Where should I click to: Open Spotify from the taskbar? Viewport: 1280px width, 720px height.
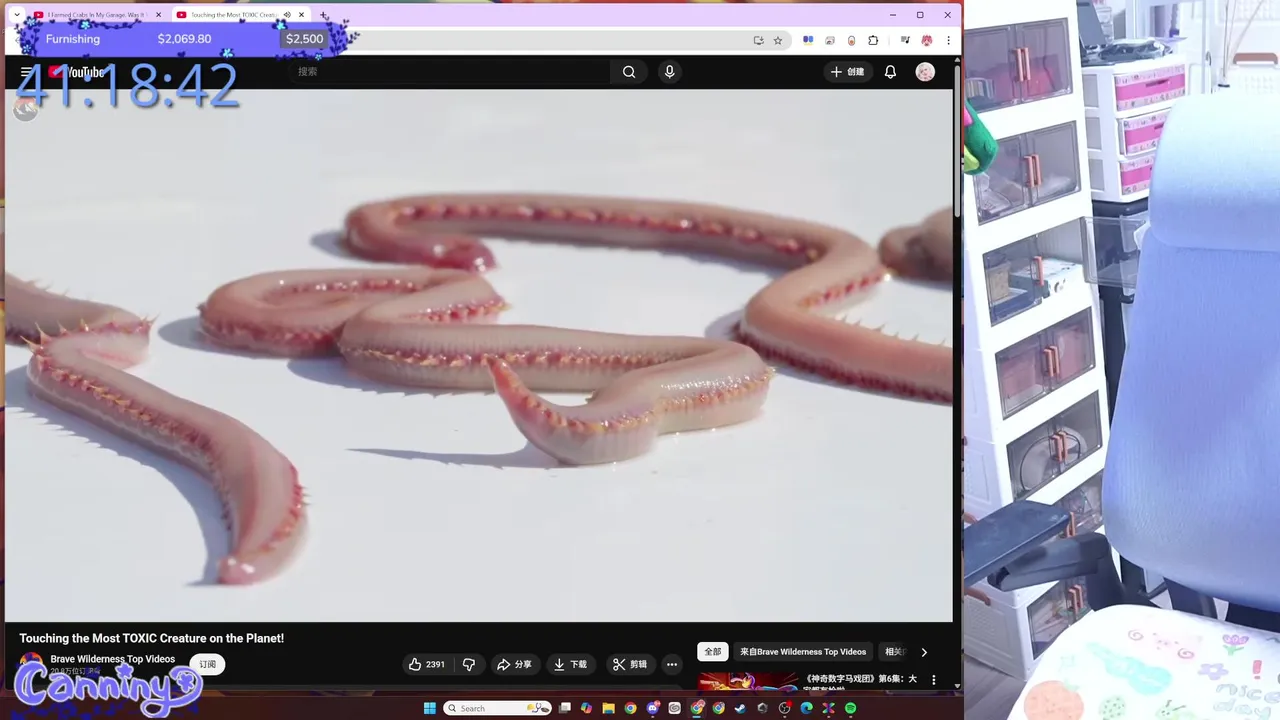pyautogui.click(x=851, y=708)
